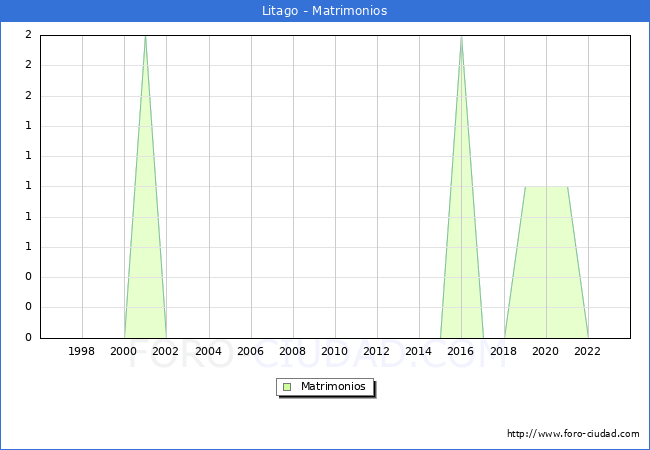Click the 2000 x-axis label

(124, 351)
